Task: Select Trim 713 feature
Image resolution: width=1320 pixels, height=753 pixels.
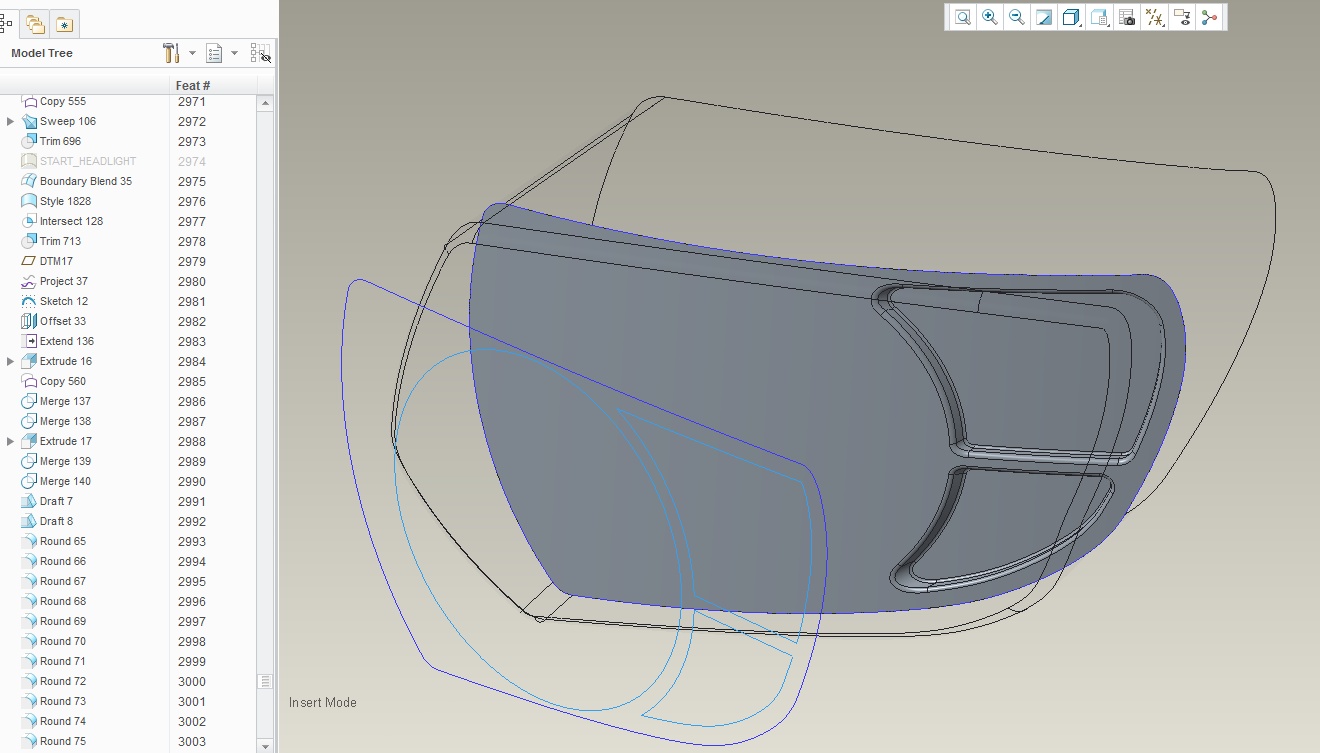Action: [60, 241]
